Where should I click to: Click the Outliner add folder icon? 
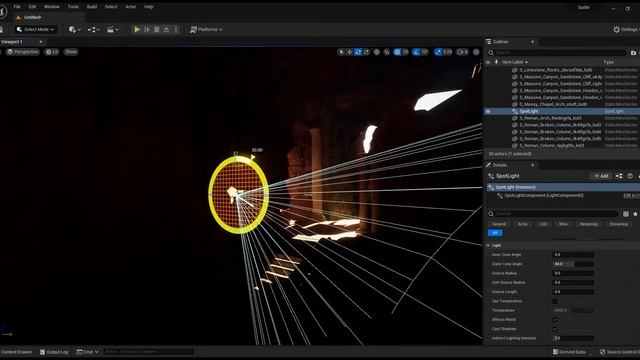633,53
